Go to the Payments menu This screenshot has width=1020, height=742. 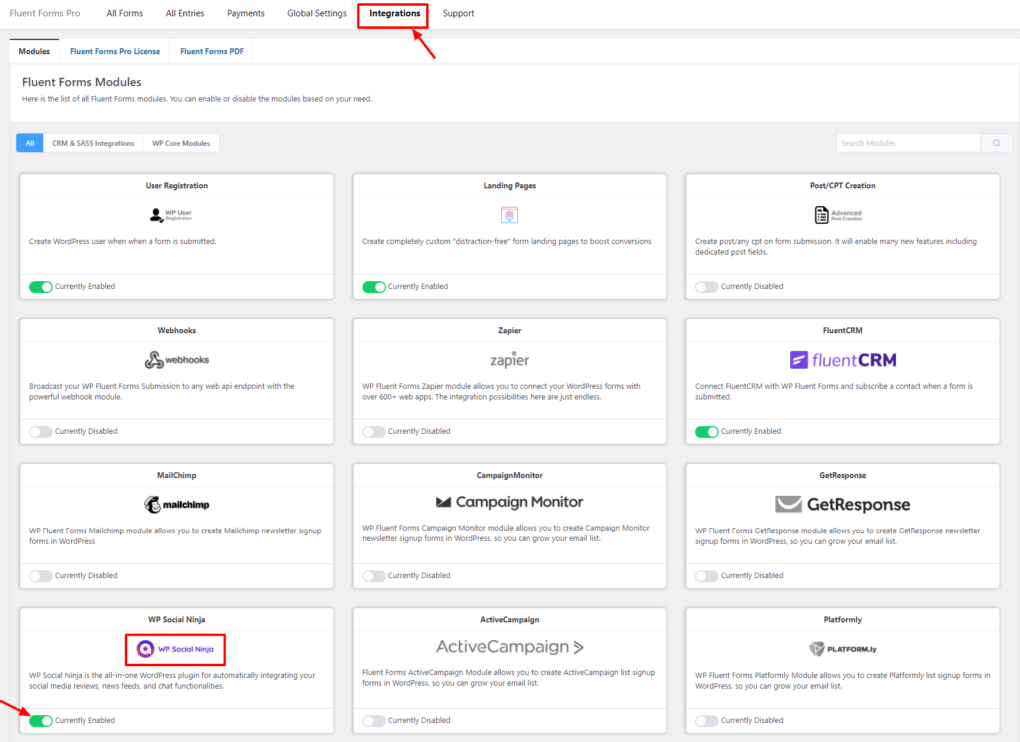click(x=246, y=13)
